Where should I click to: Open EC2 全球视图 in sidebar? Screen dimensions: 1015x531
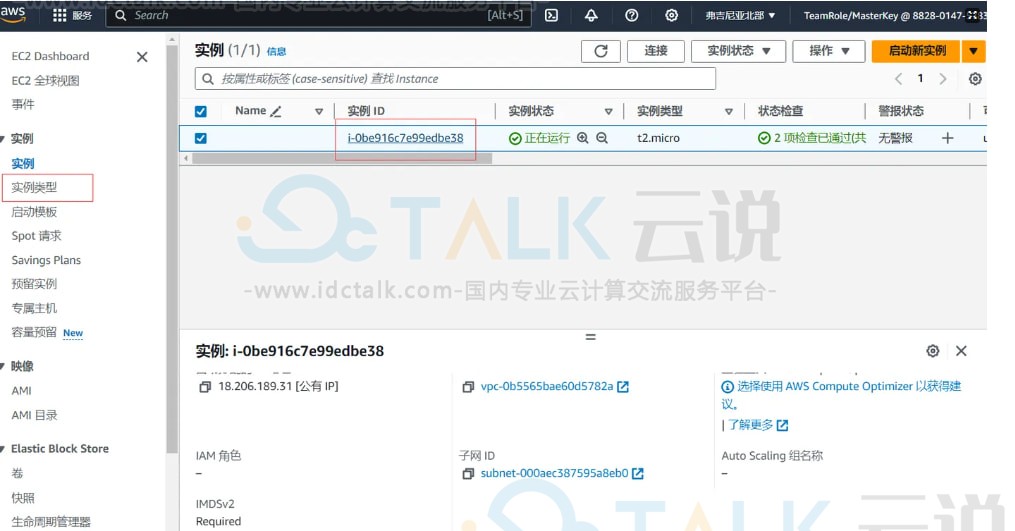point(45,81)
